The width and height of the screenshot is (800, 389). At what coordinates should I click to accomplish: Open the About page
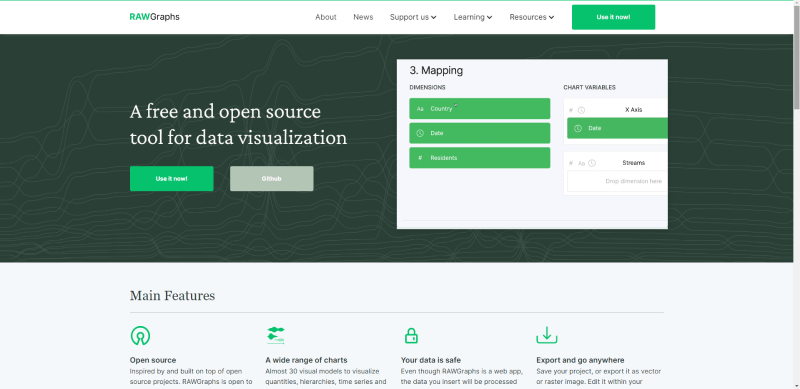tap(326, 17)
